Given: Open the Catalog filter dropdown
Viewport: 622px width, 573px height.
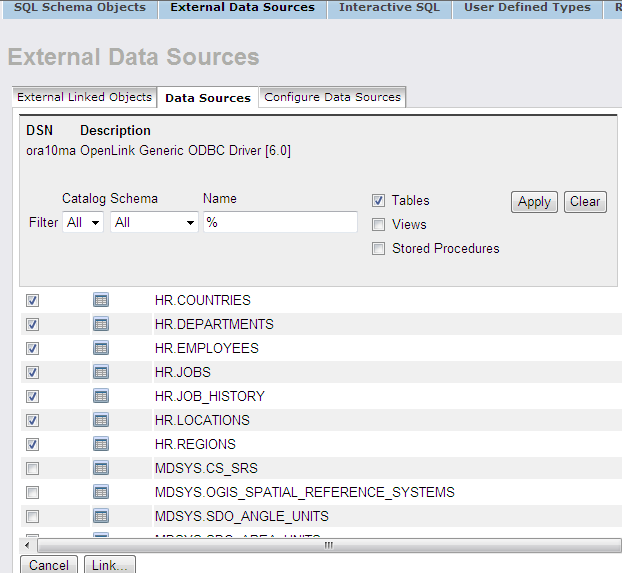Looking at the screenshot, I should point(83,222).
